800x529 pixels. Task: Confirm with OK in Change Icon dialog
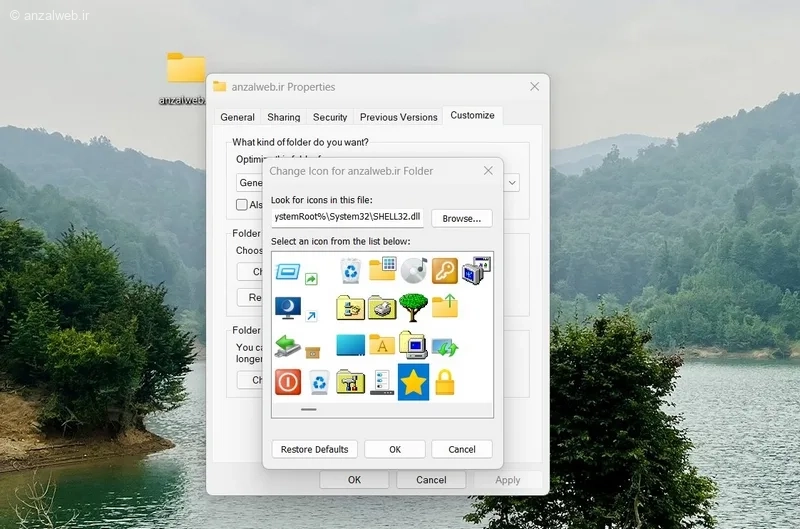[x=395, y=449]
